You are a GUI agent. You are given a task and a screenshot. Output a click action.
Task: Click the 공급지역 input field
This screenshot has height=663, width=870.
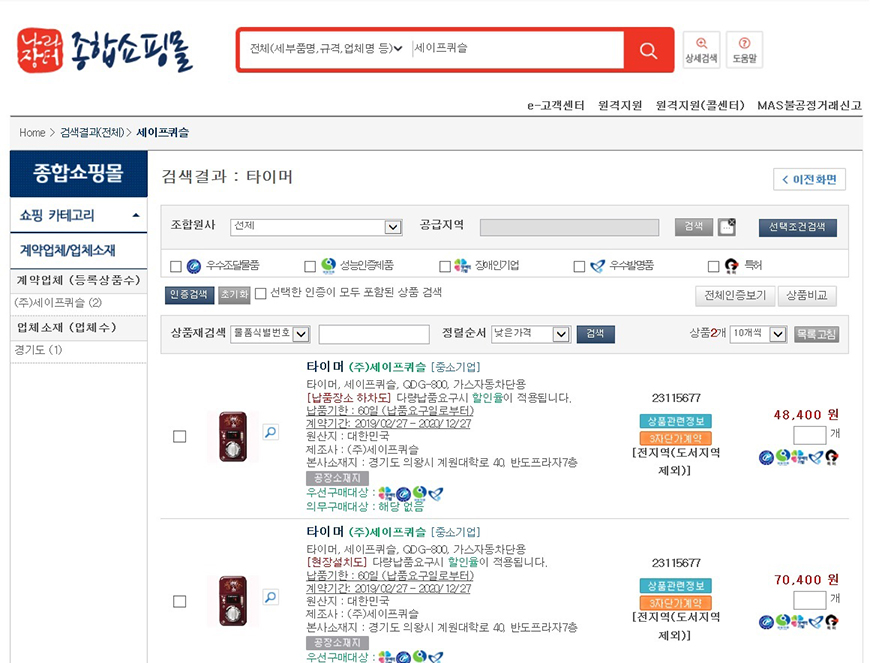(569, 227)
